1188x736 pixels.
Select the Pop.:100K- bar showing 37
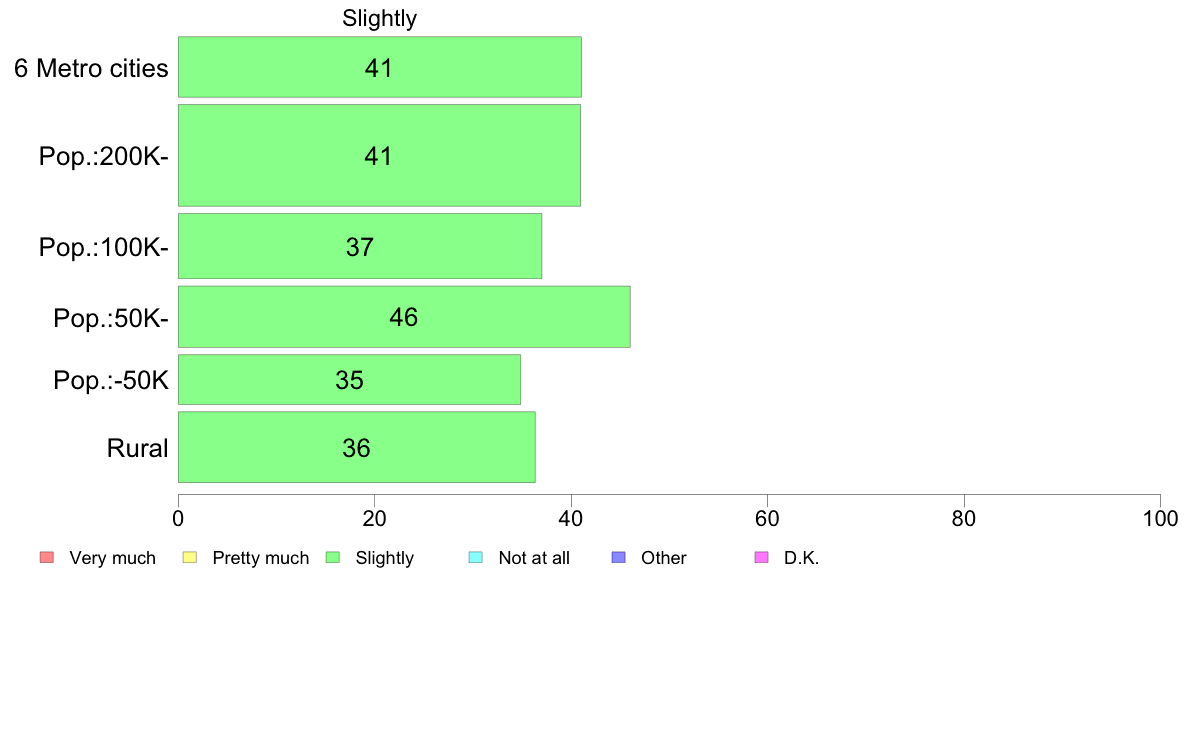point(360,246)
